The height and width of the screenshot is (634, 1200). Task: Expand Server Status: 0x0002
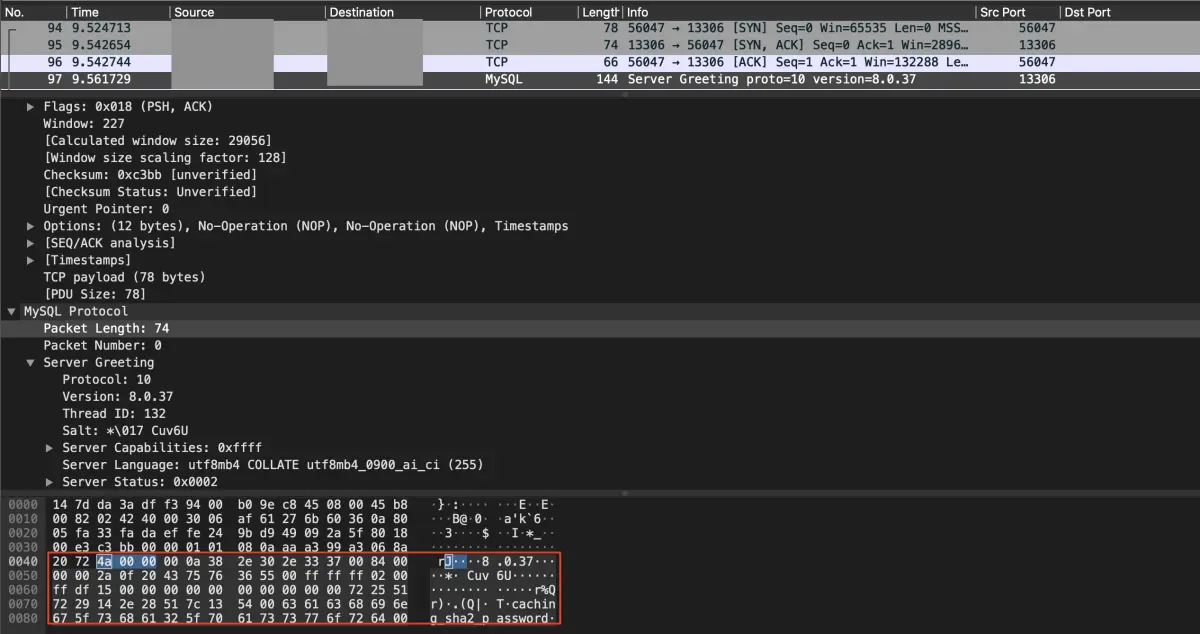[51, 482]
